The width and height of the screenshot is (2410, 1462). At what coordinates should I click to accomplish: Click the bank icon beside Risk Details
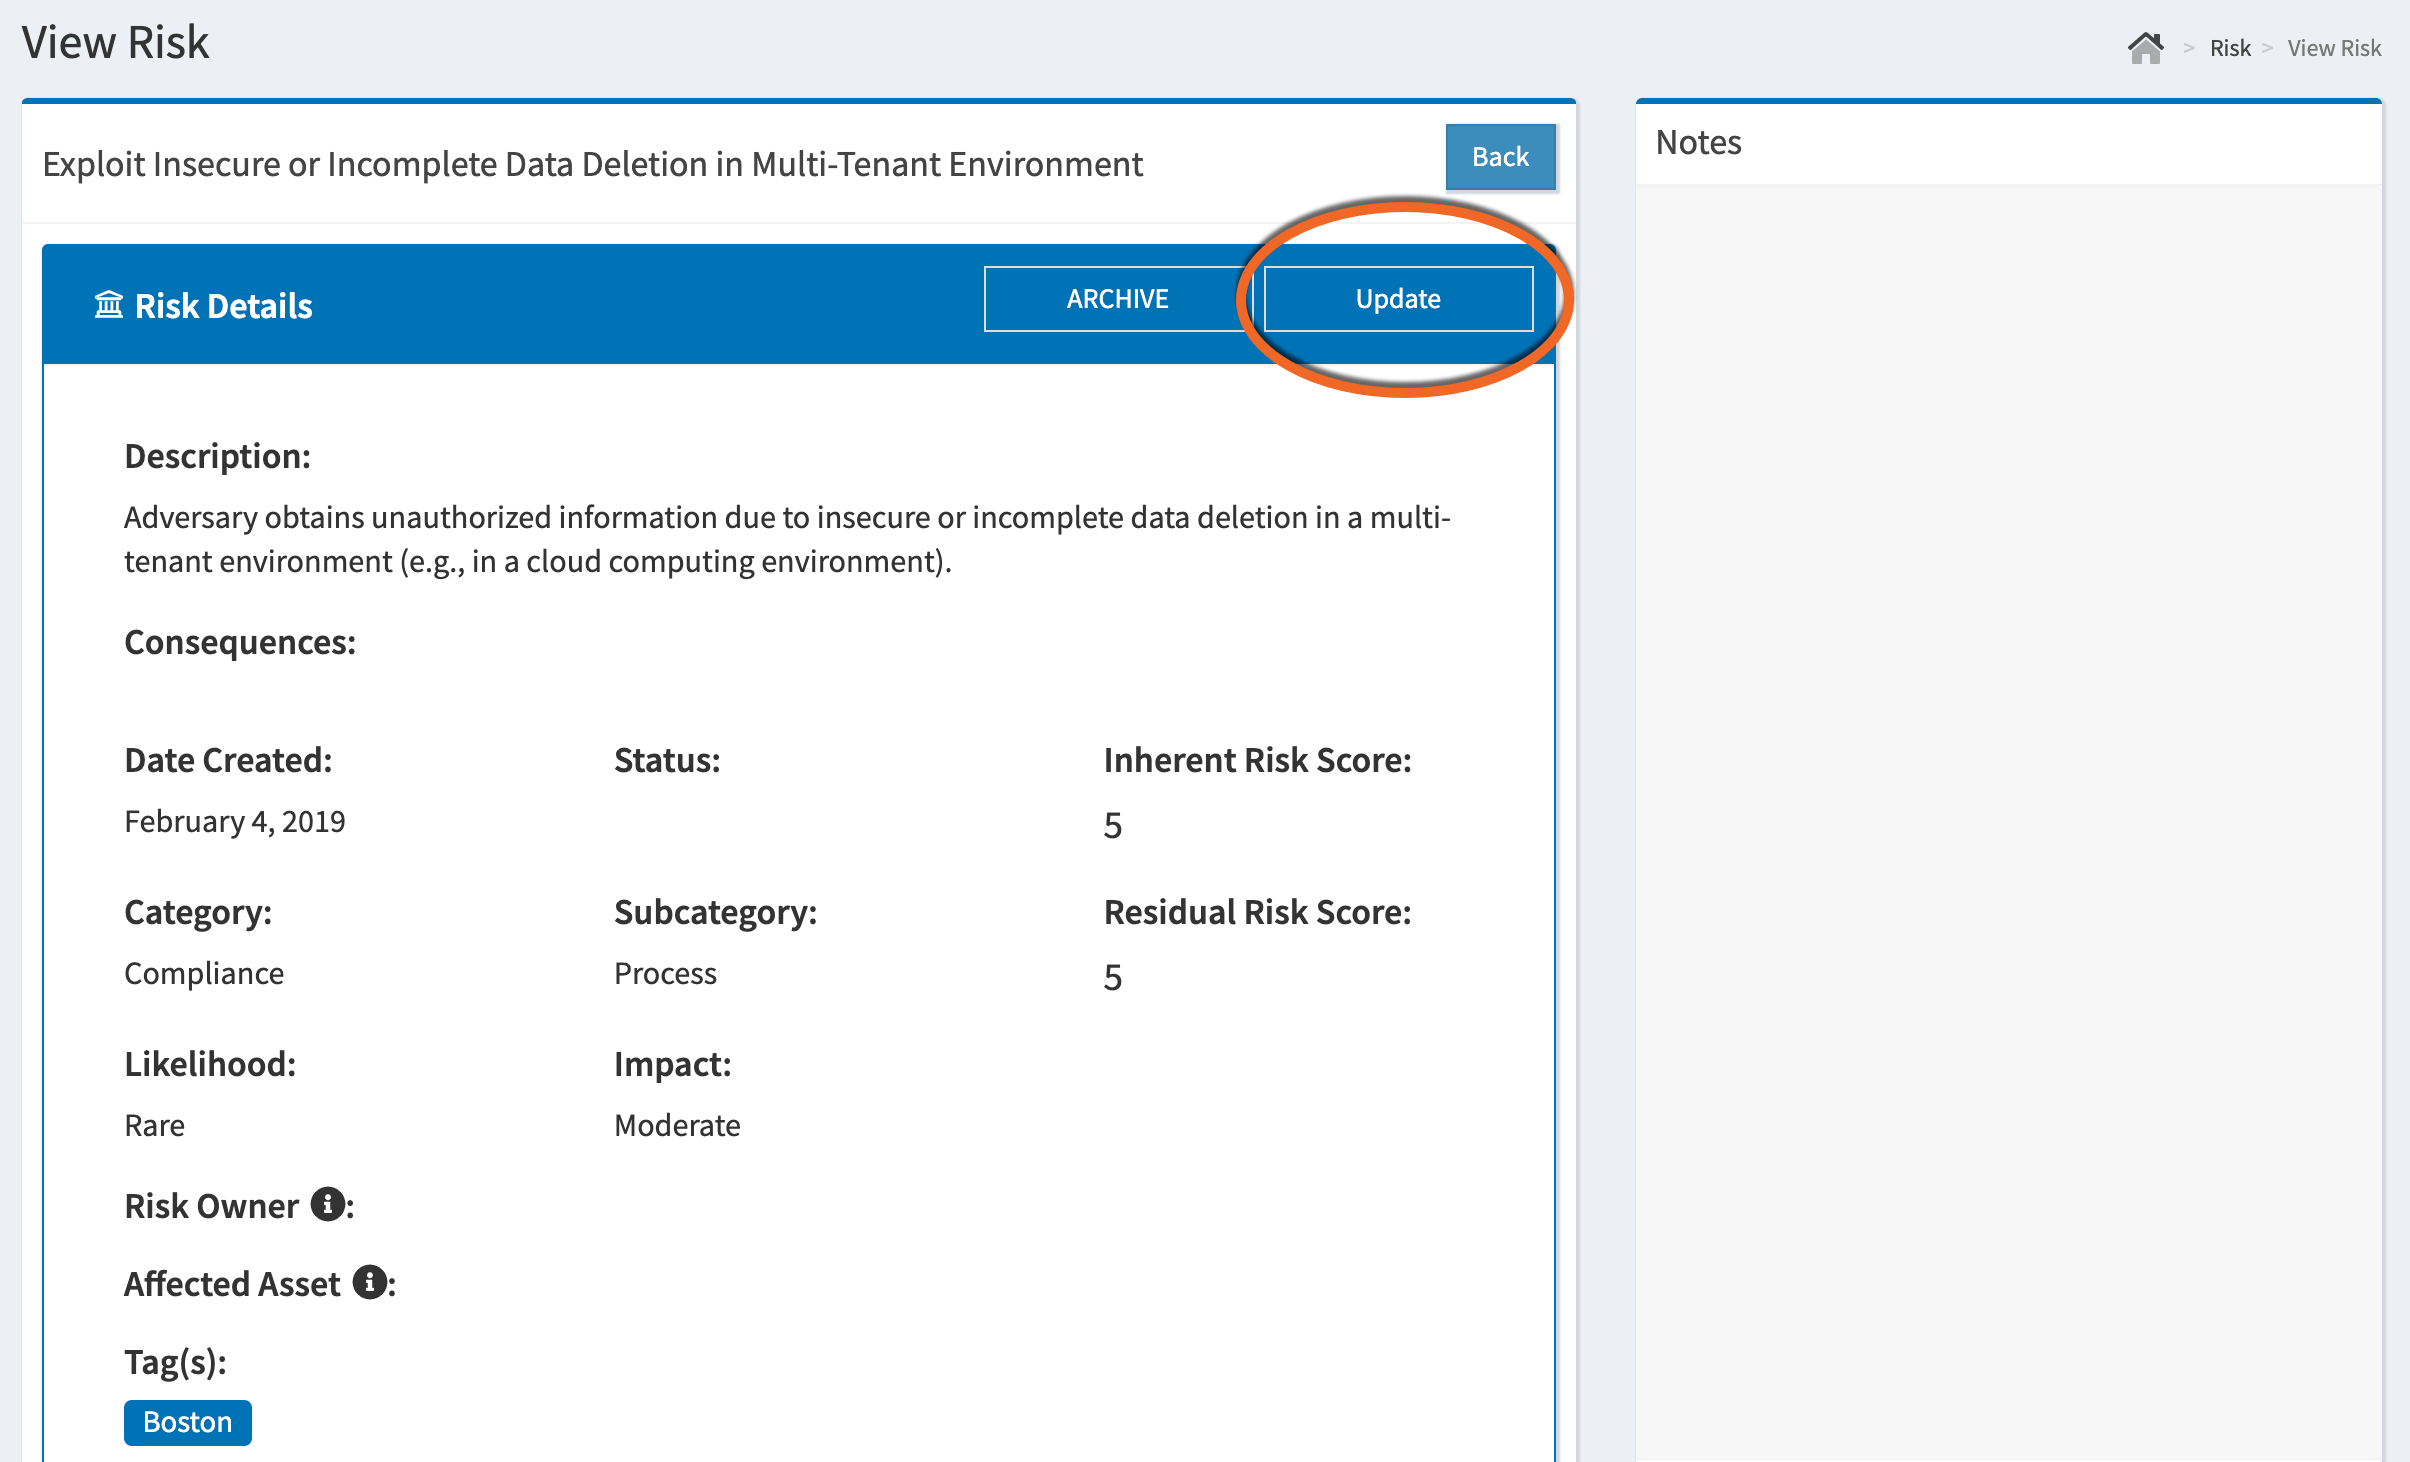(x=110, y=302)
